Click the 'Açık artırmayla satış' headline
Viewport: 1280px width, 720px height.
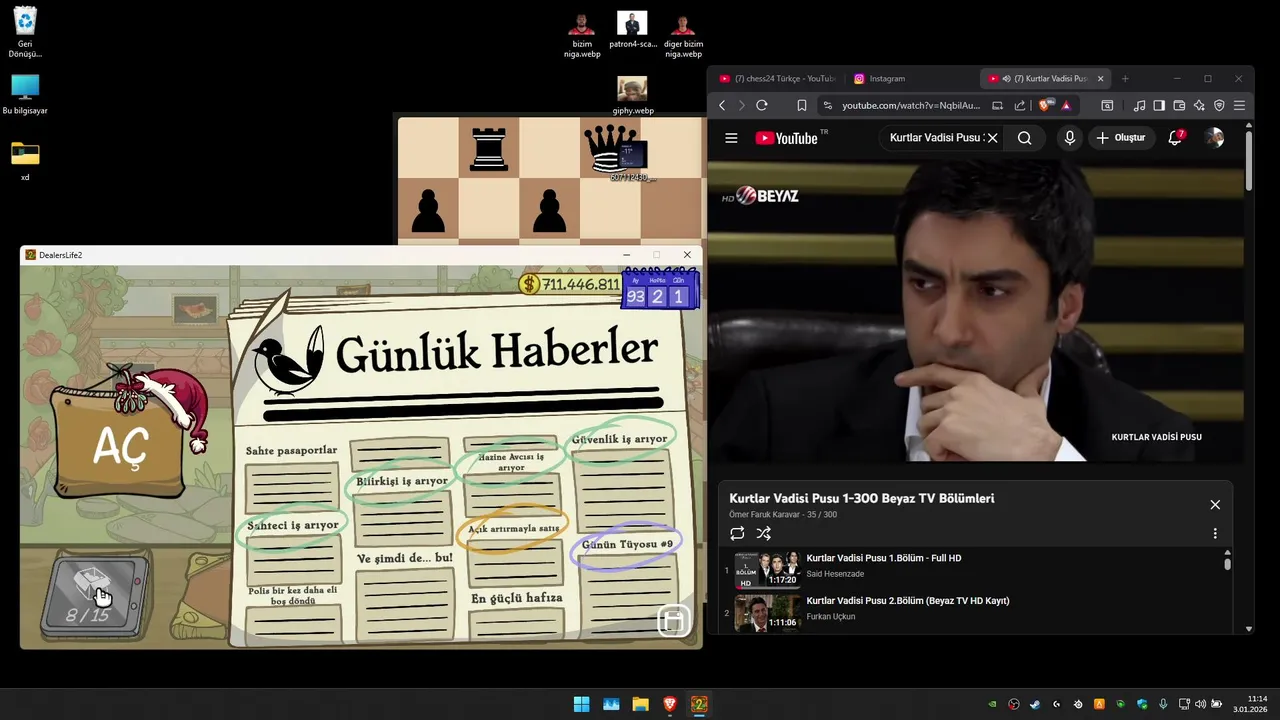[513, 528]
